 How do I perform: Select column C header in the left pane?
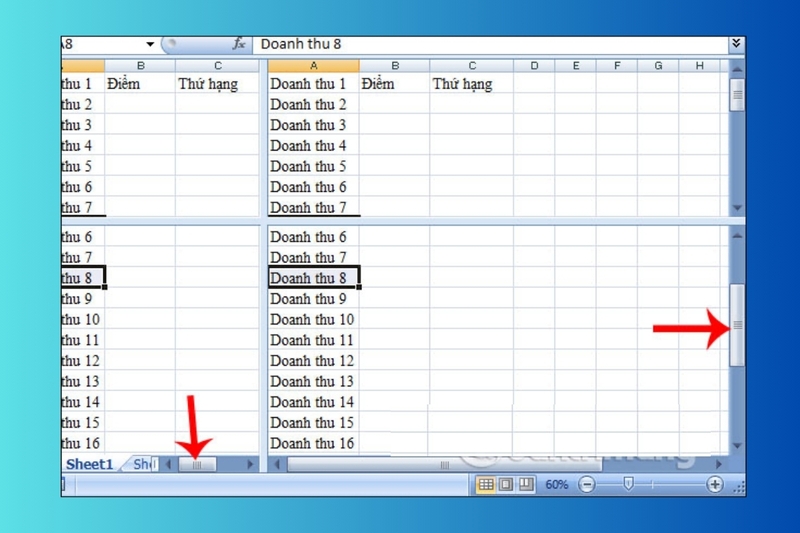coord(218,65)
